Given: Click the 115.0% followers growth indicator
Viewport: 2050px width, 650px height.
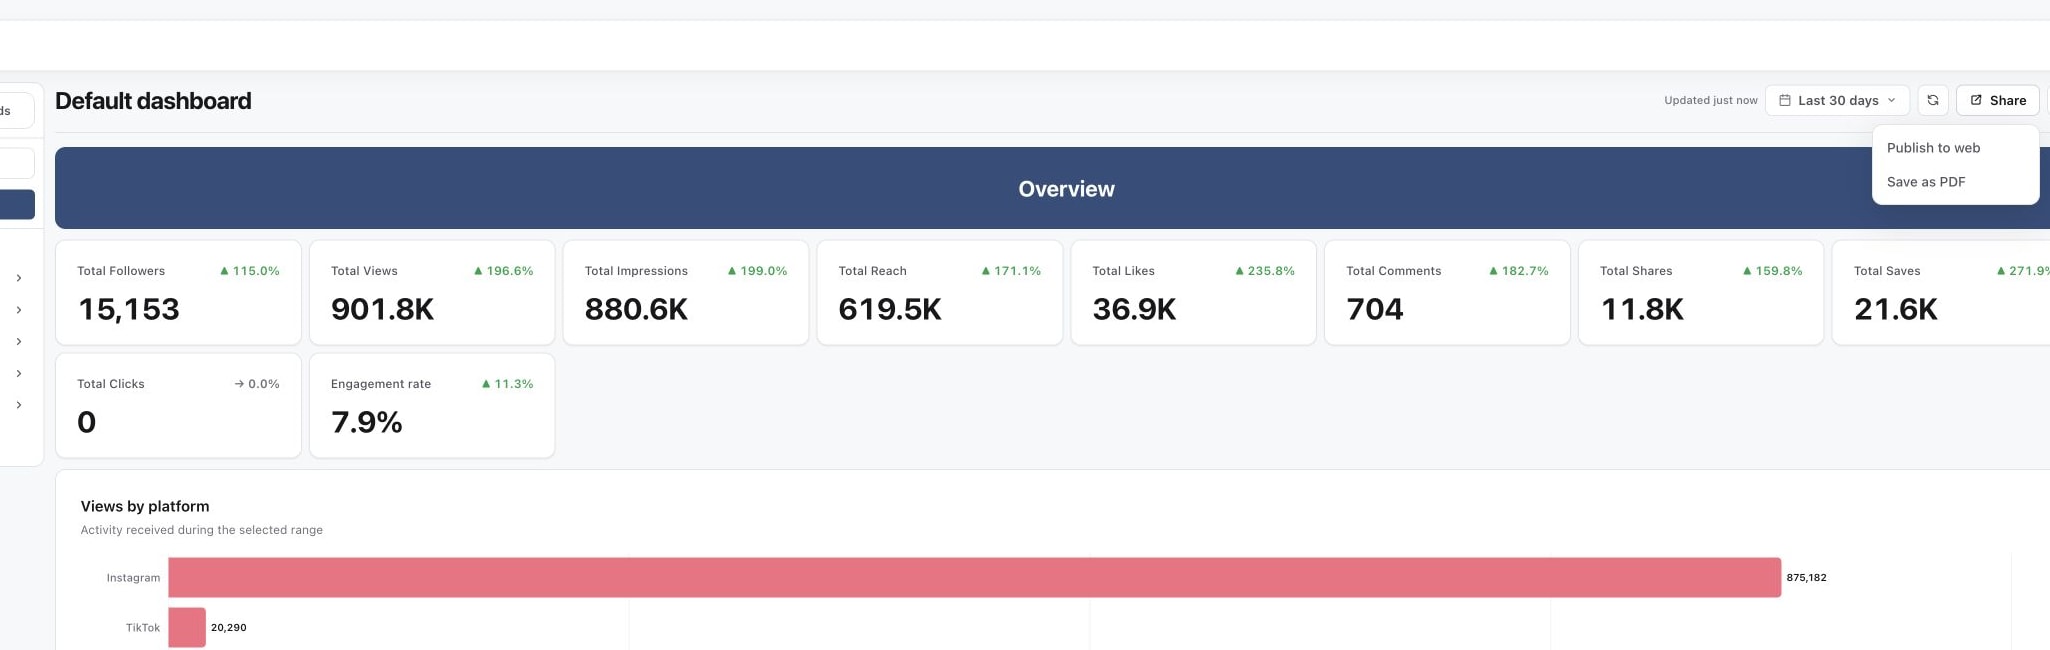Looking at the screenshot, I should click(250, 271).
